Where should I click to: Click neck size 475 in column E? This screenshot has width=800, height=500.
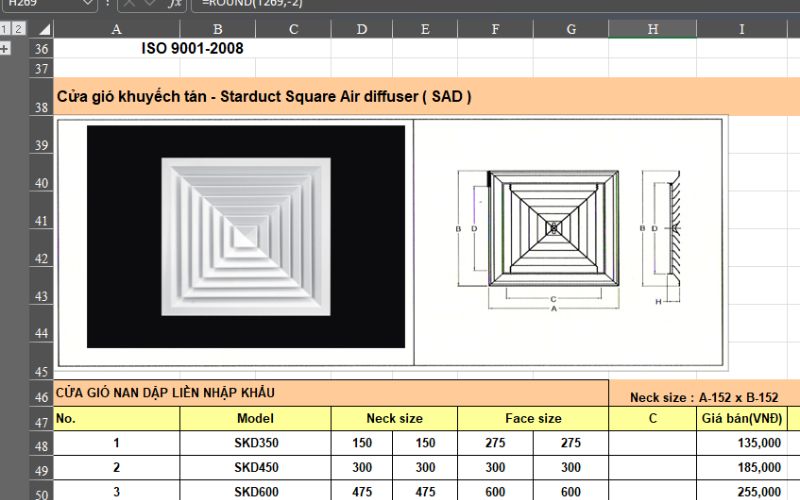click(425, 491)
